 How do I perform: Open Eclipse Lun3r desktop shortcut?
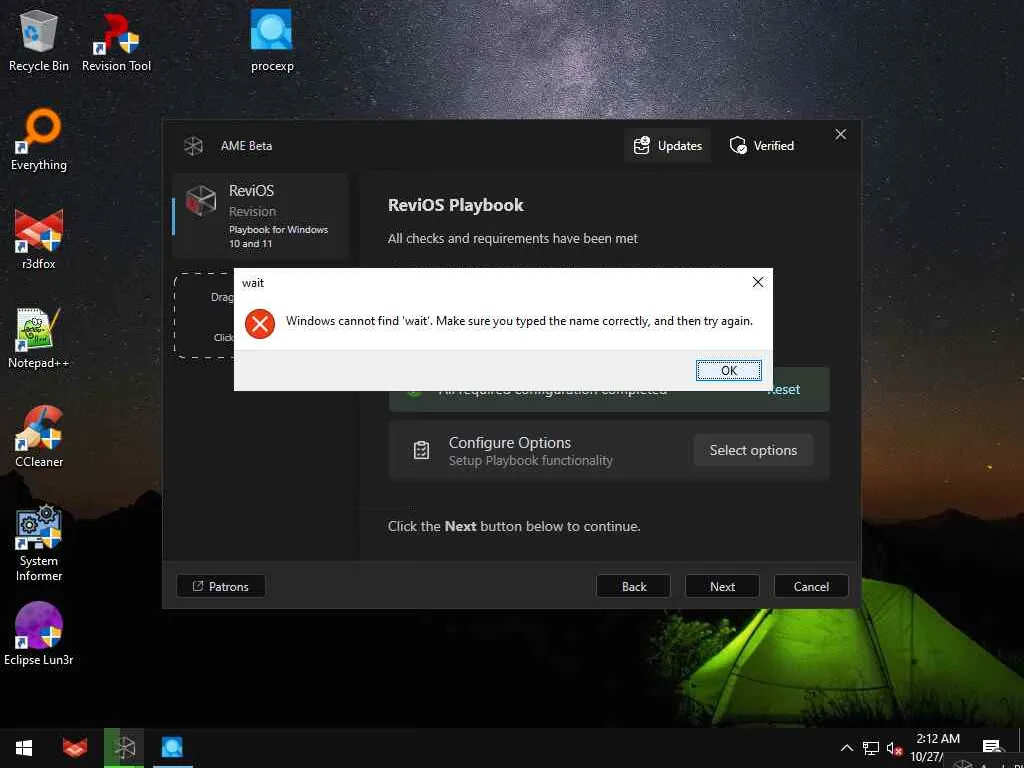tap(39, 633)
